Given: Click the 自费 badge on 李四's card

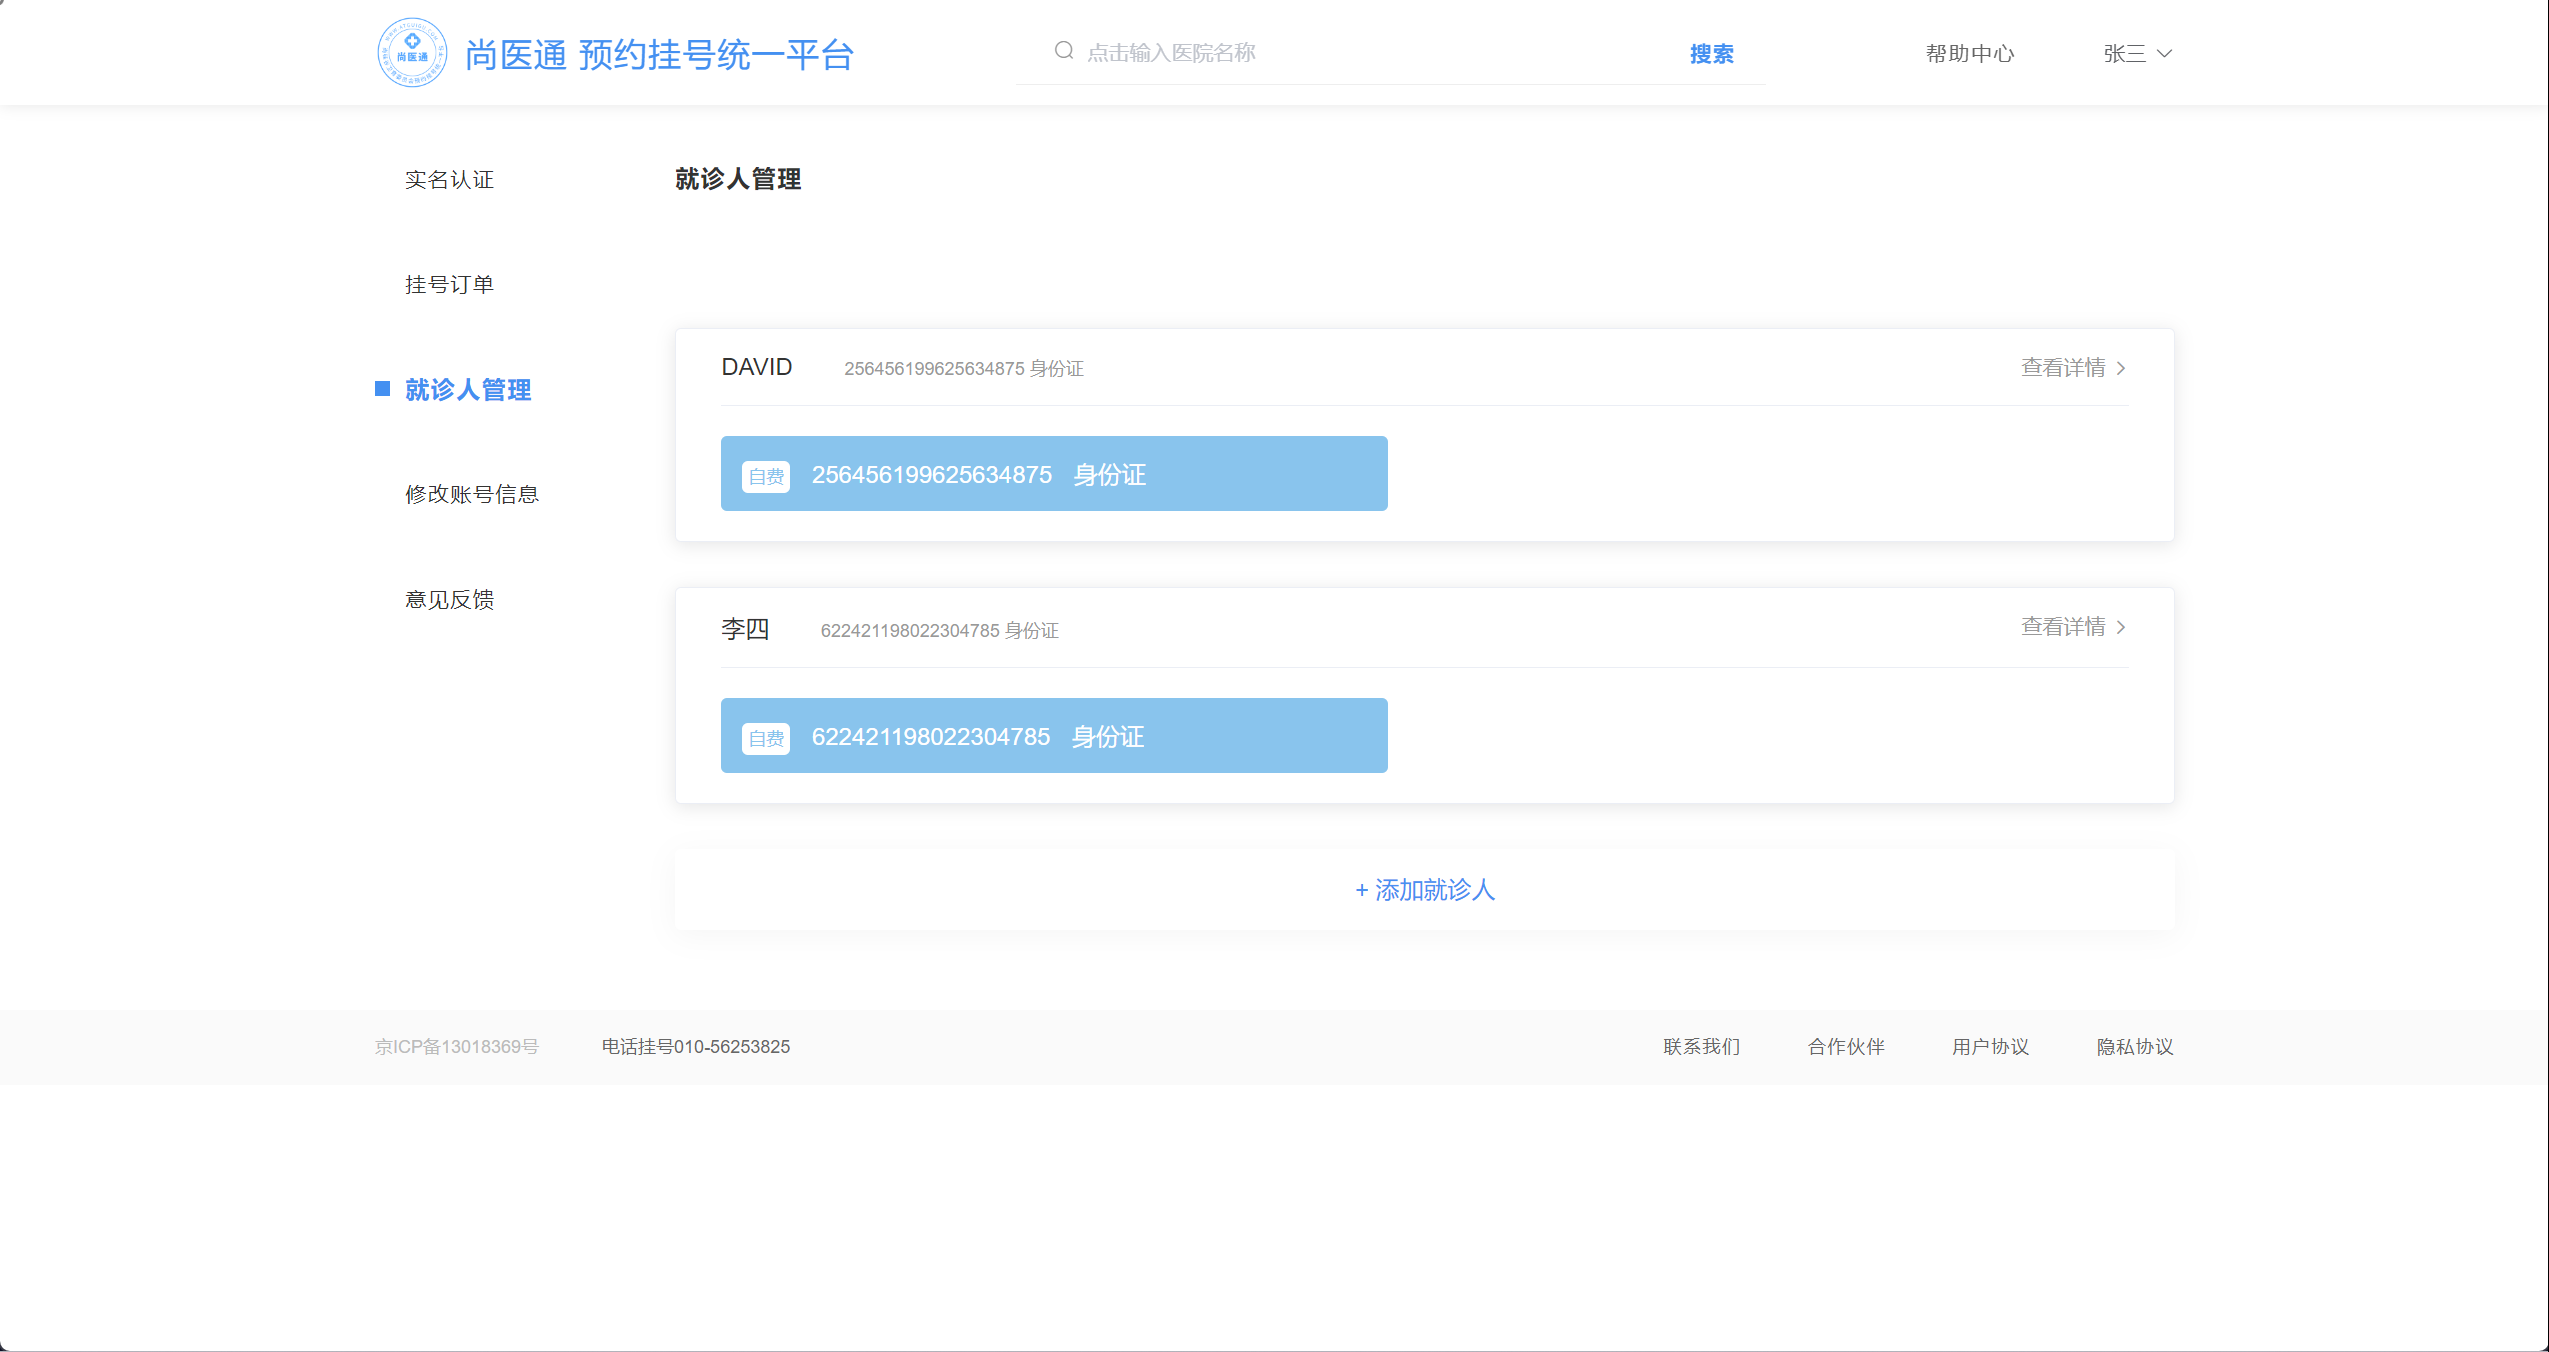Looking at the screenshot, I should click(x=766, y=738).
